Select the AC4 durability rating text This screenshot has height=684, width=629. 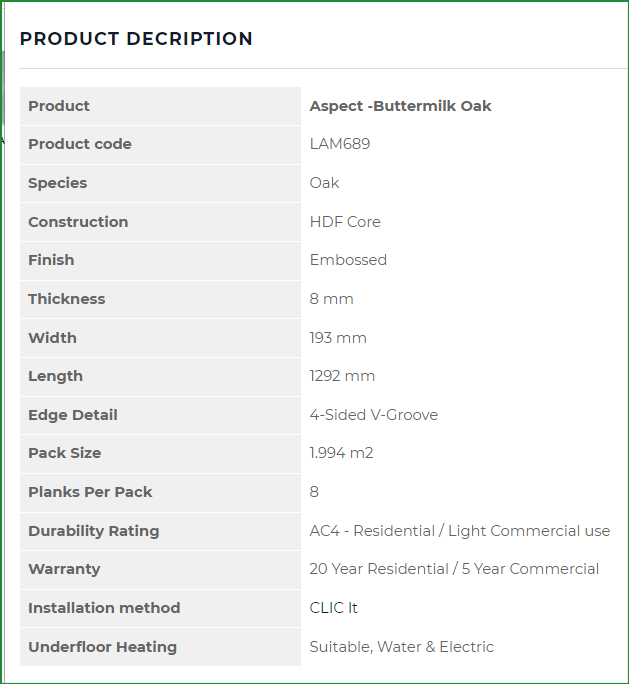pos(460,531)
